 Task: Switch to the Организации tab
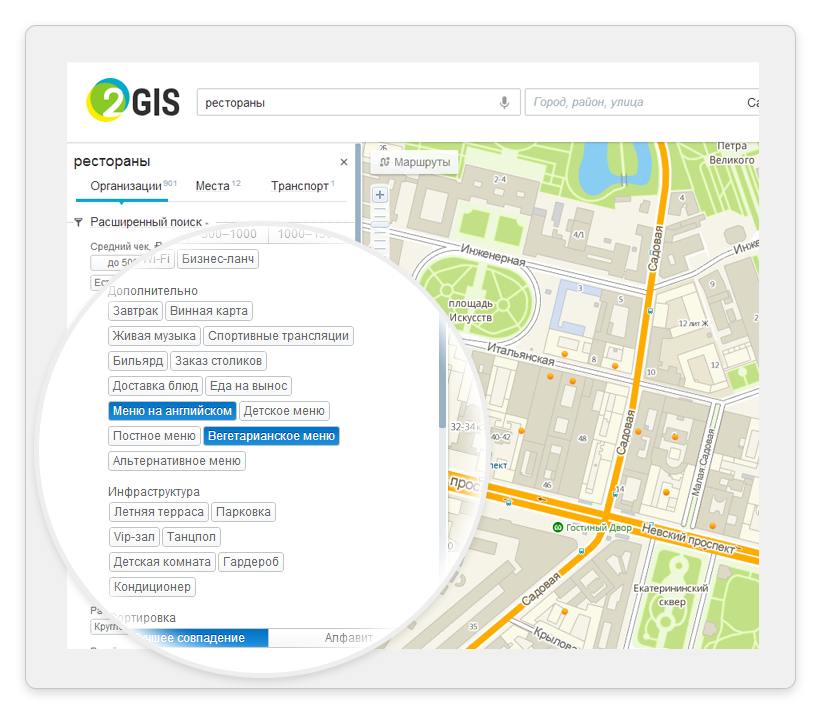[126, 186]
